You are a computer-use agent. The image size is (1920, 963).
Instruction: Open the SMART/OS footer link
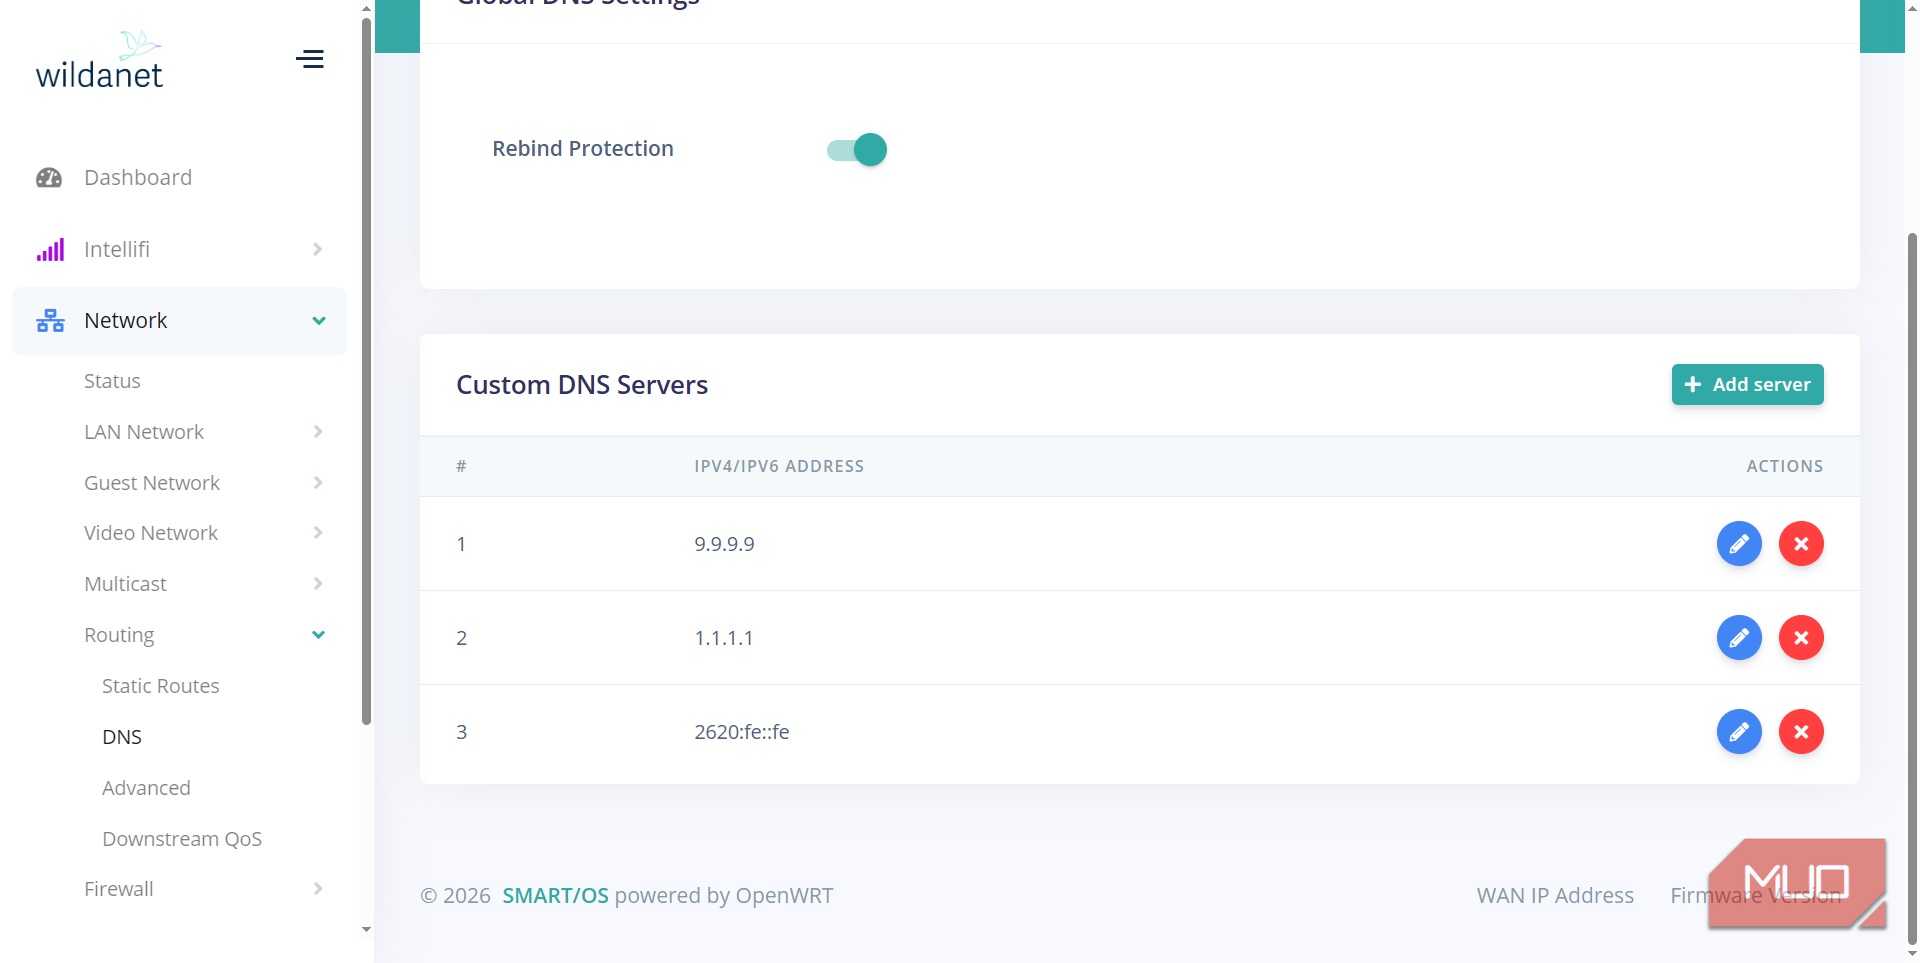(x=555, y=896)
